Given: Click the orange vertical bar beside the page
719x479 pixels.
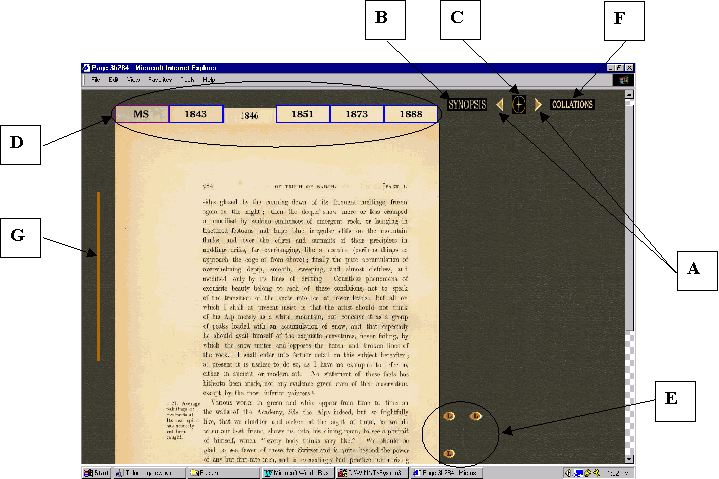Looking at the screenshot, I should 99,276.
